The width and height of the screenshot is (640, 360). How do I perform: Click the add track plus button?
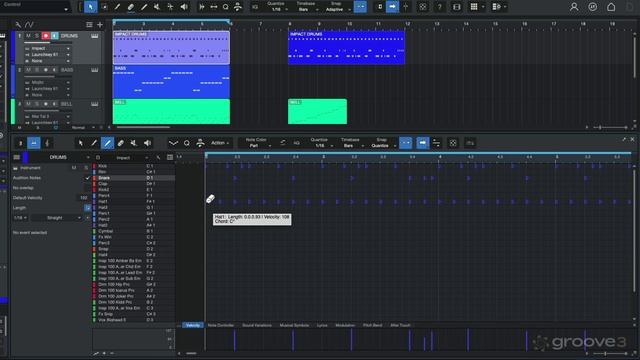point(100,24)
